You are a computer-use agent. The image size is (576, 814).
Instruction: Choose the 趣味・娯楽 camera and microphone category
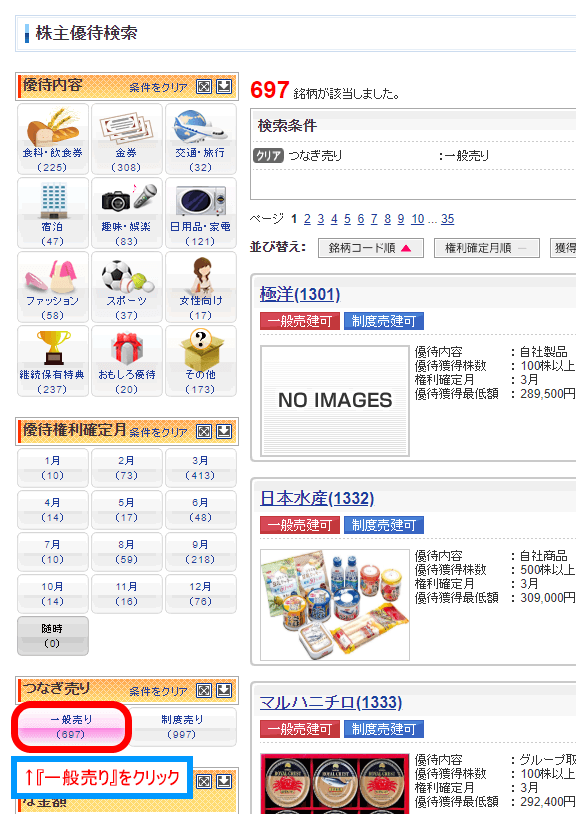(x=127, y=213)
